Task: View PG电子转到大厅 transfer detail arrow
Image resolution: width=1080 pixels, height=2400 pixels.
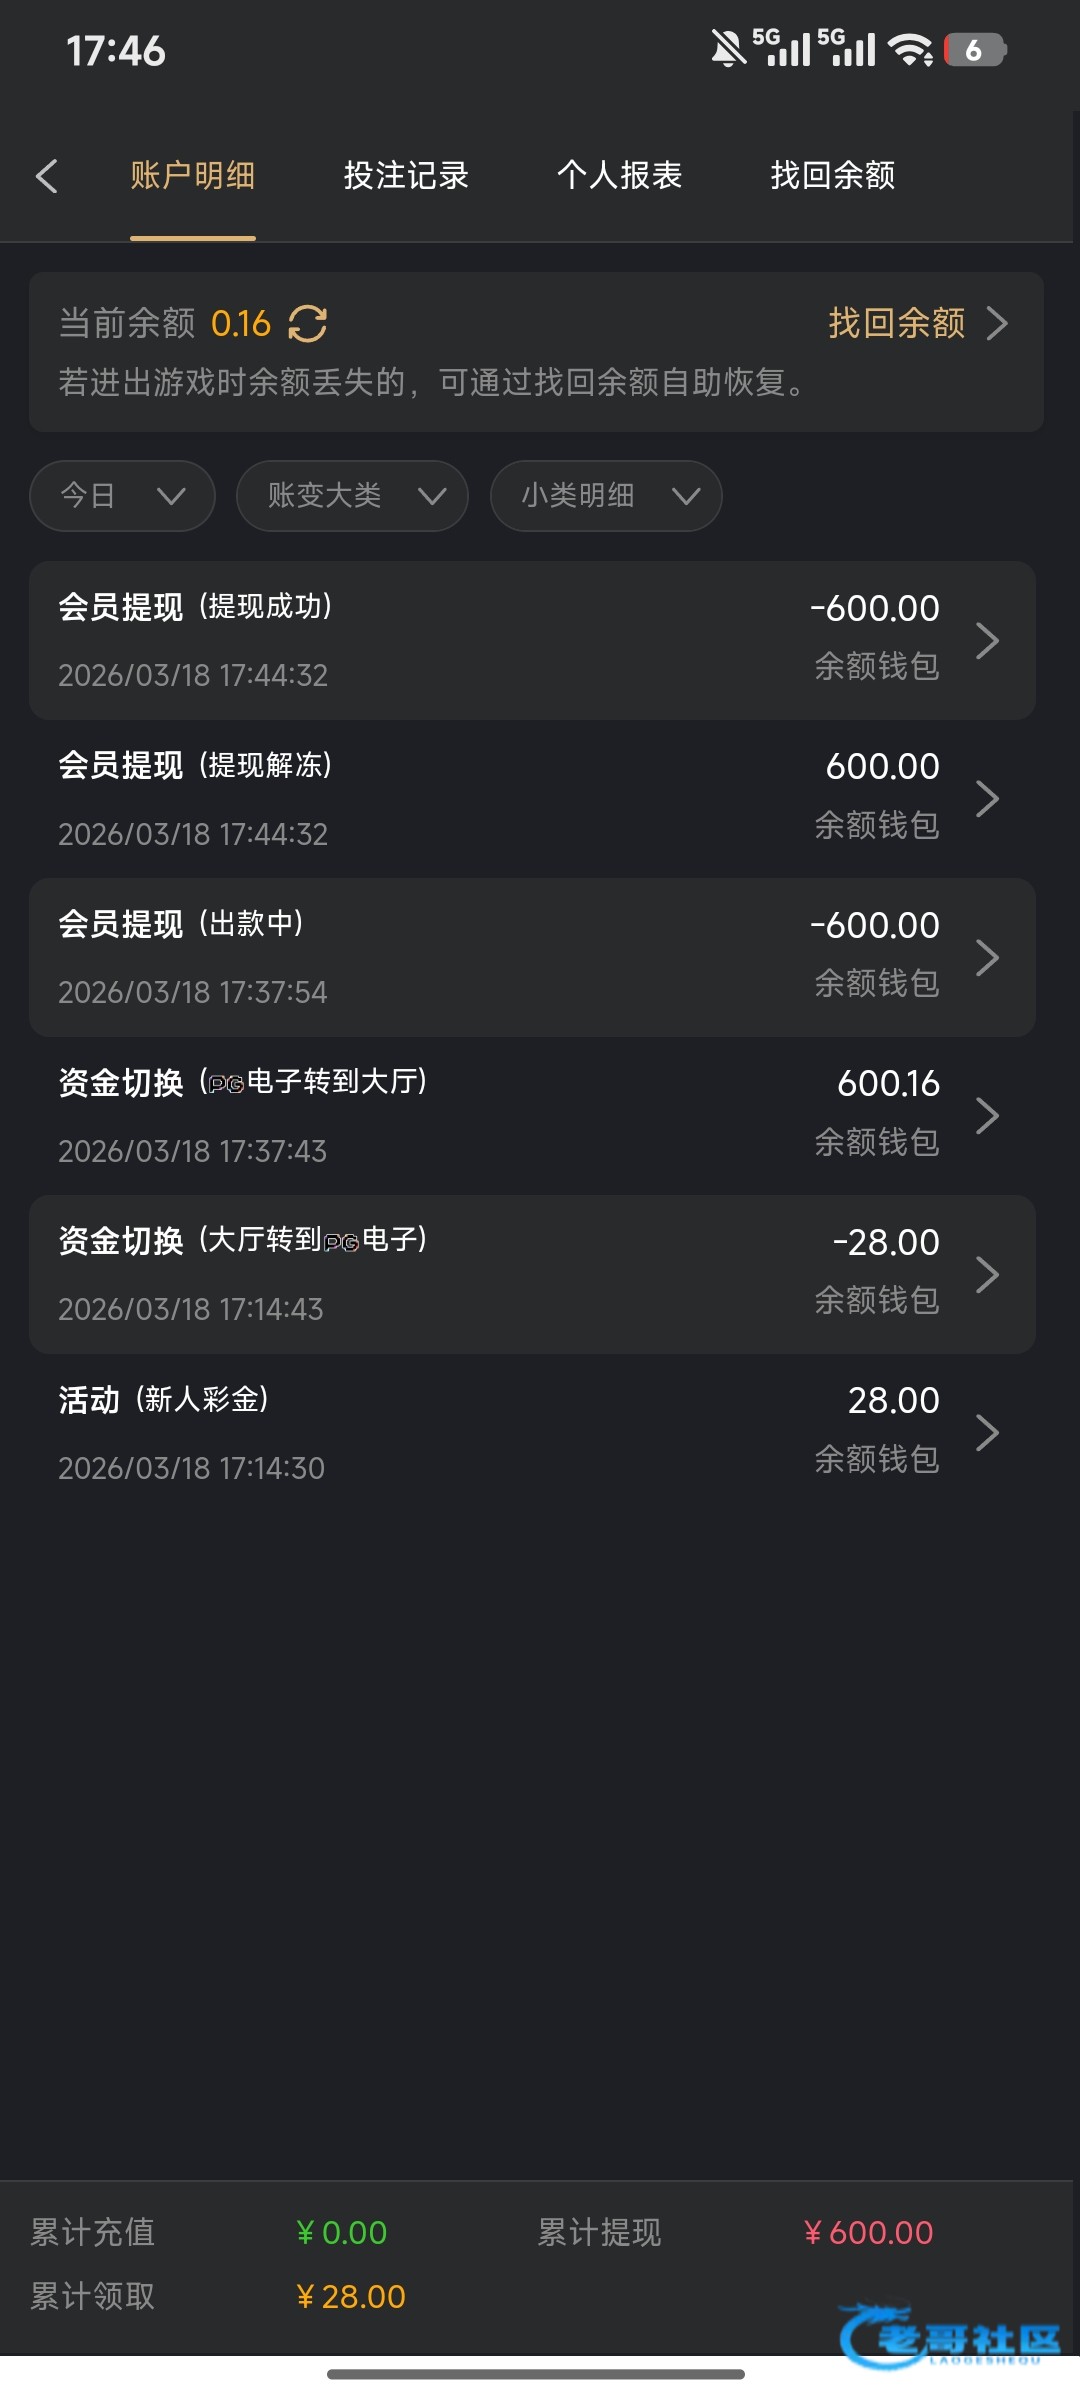Action: coord(987,1116)
